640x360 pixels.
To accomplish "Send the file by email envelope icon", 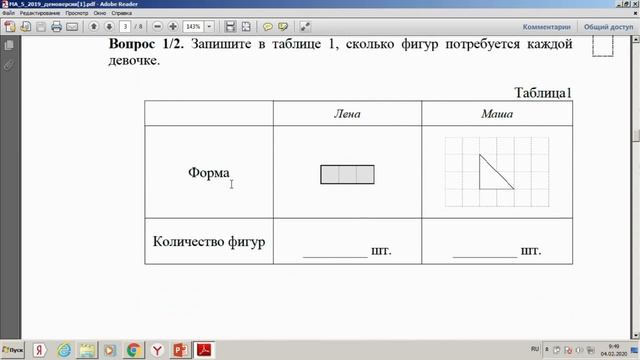I will [72, 27].
